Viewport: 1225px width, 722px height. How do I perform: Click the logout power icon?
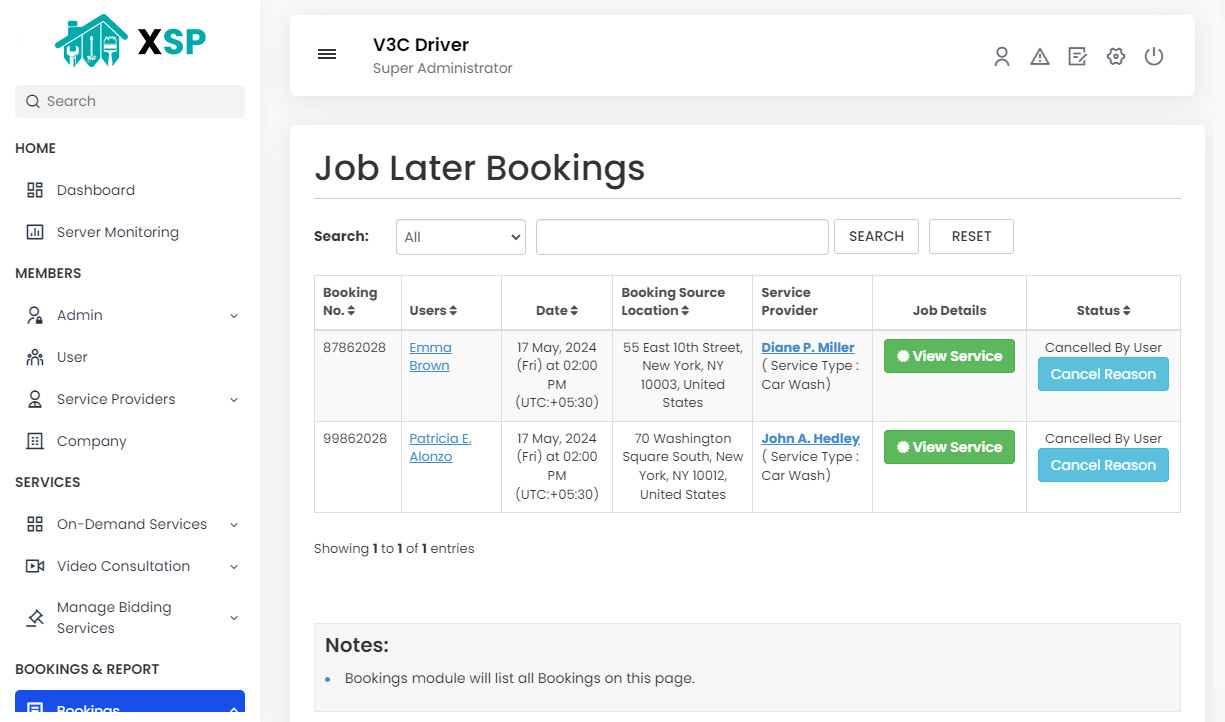tap(1154, 57)
